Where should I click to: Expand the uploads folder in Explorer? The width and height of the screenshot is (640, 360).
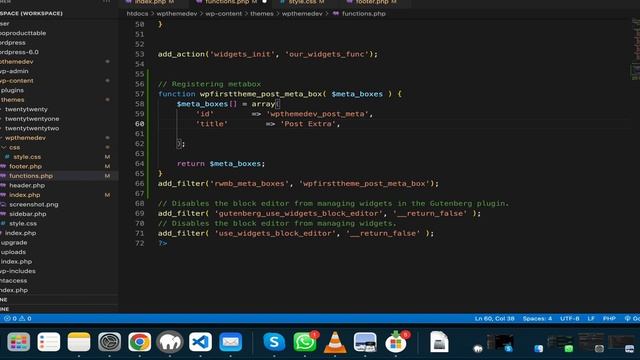[x=13, y=252]
